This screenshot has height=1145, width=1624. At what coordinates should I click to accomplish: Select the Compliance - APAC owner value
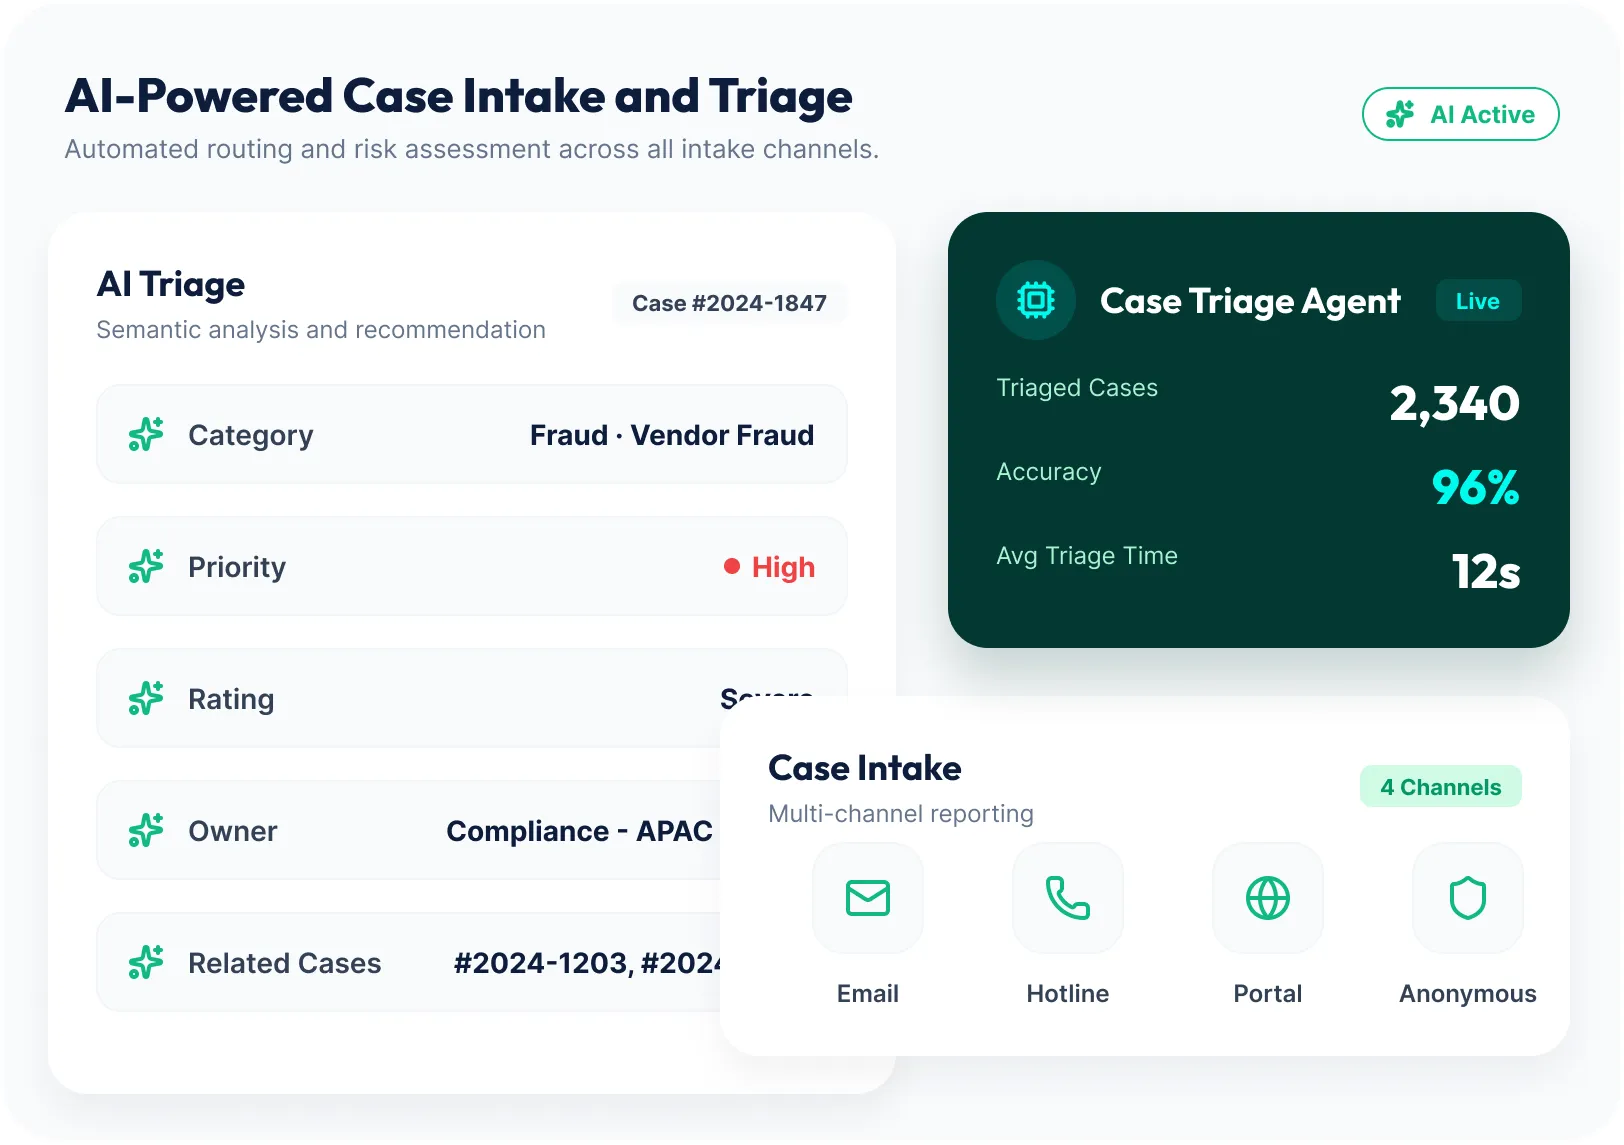click(x=579, y=831)
